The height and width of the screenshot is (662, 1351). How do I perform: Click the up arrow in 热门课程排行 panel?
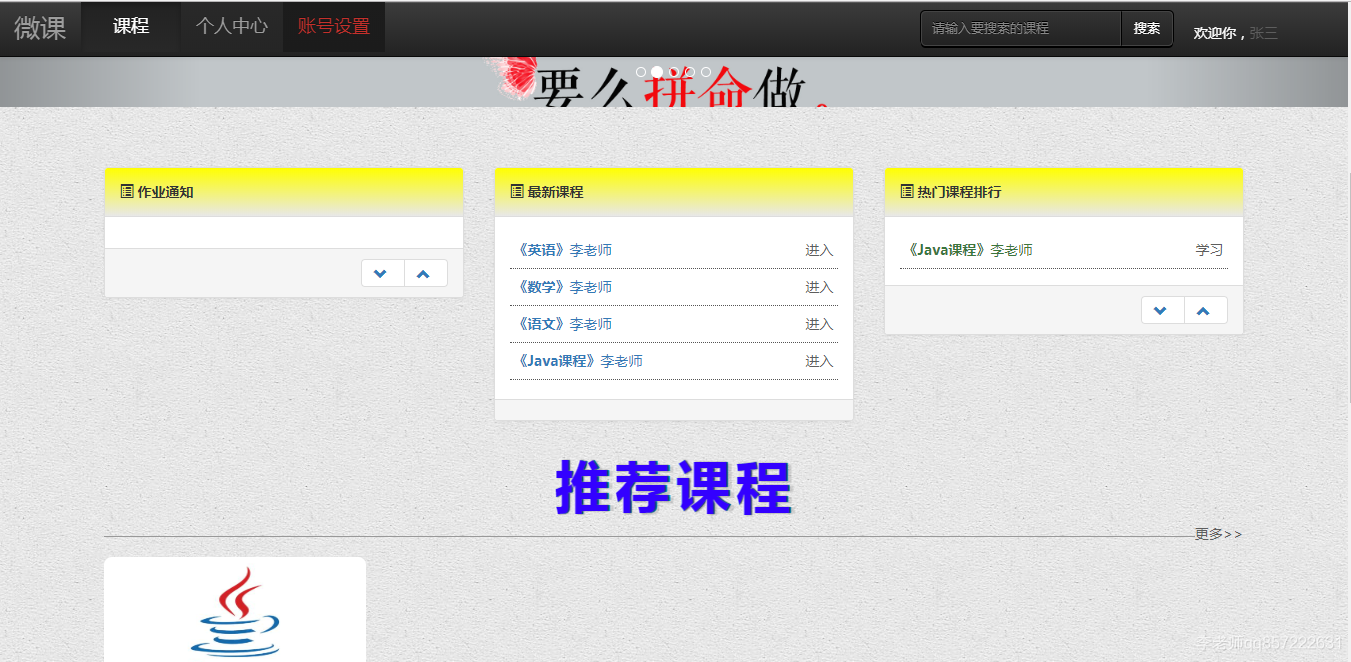(1205, 309)
